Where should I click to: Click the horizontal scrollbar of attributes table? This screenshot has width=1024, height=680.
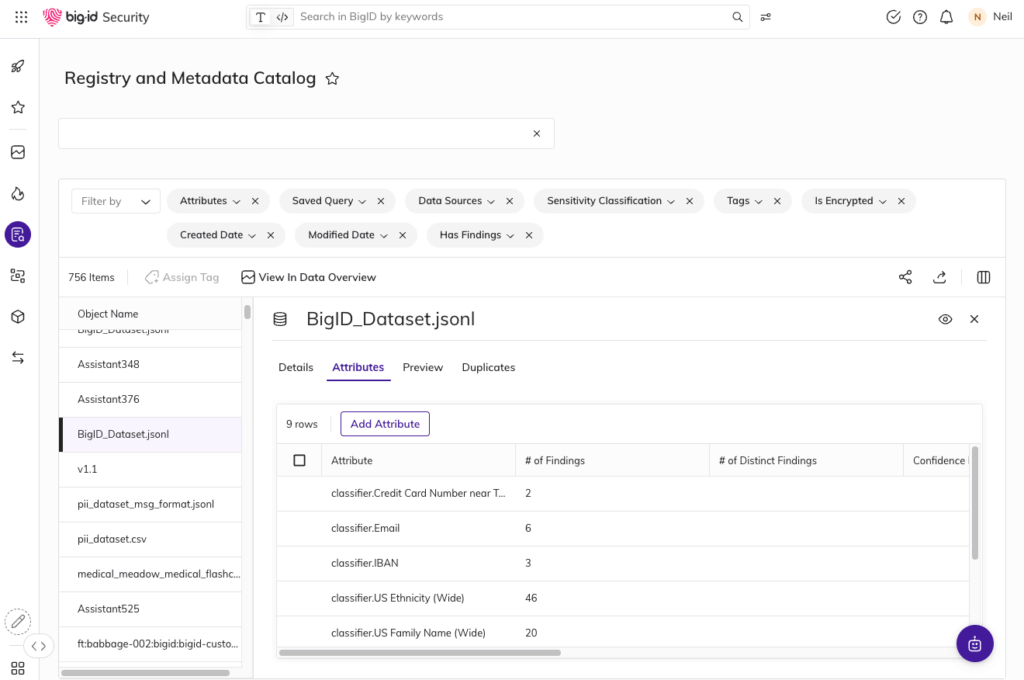pyautogui.click(x=420, y=653)
